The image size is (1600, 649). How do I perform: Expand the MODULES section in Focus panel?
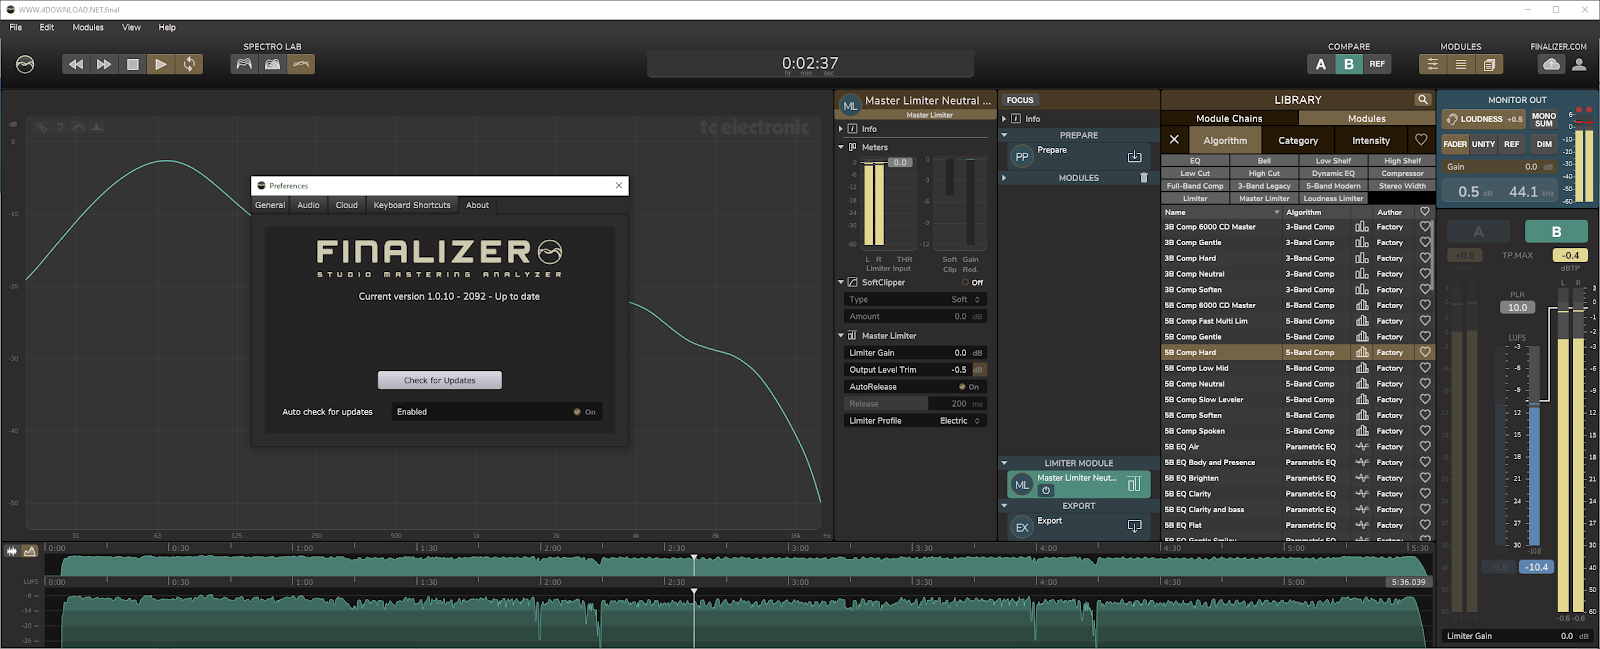tap(1005, 178)
